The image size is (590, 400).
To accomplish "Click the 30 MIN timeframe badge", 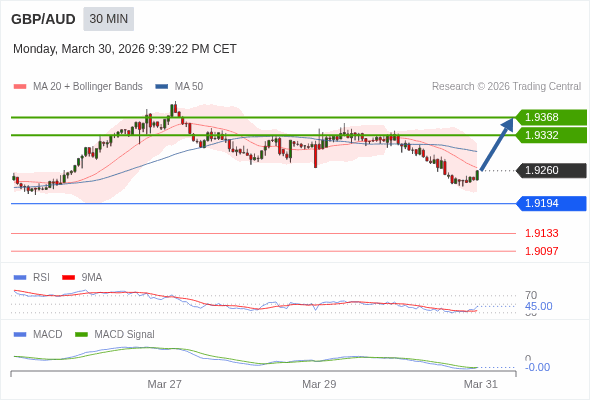I will [x=108, y=19].
